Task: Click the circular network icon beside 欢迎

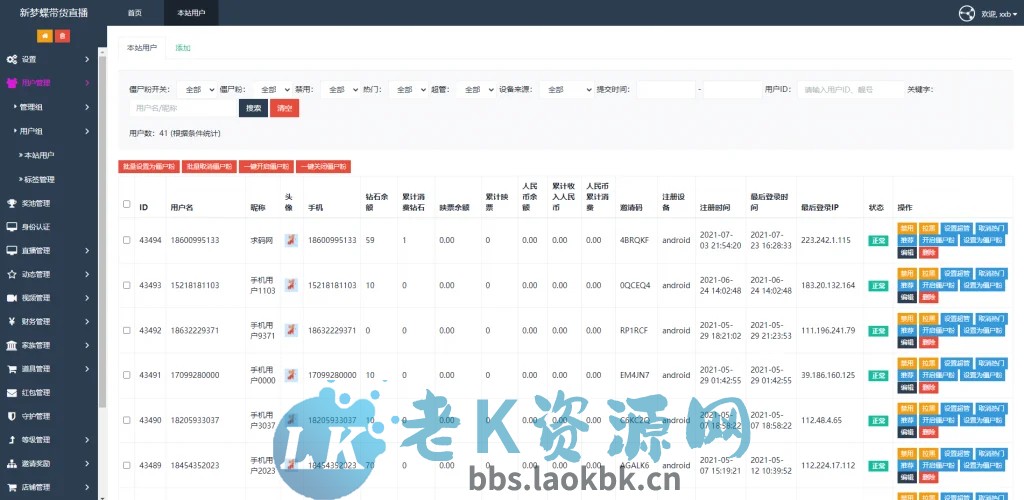Action: [x=967, y=13]
